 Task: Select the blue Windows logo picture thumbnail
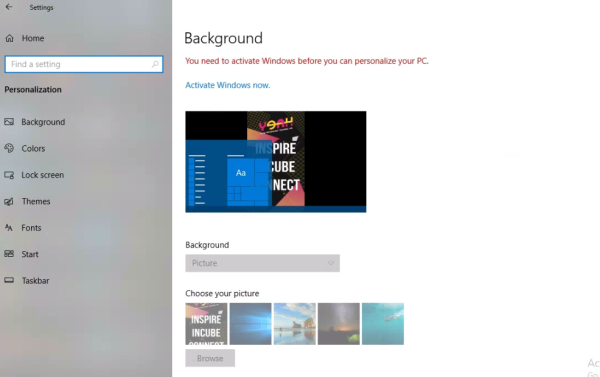250,324
